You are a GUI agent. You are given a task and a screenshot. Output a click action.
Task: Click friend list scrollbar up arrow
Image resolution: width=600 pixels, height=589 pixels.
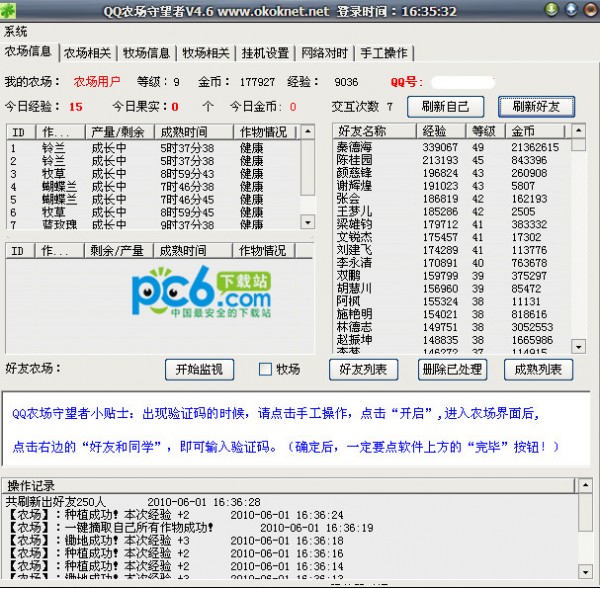click(x=579, y=131)
